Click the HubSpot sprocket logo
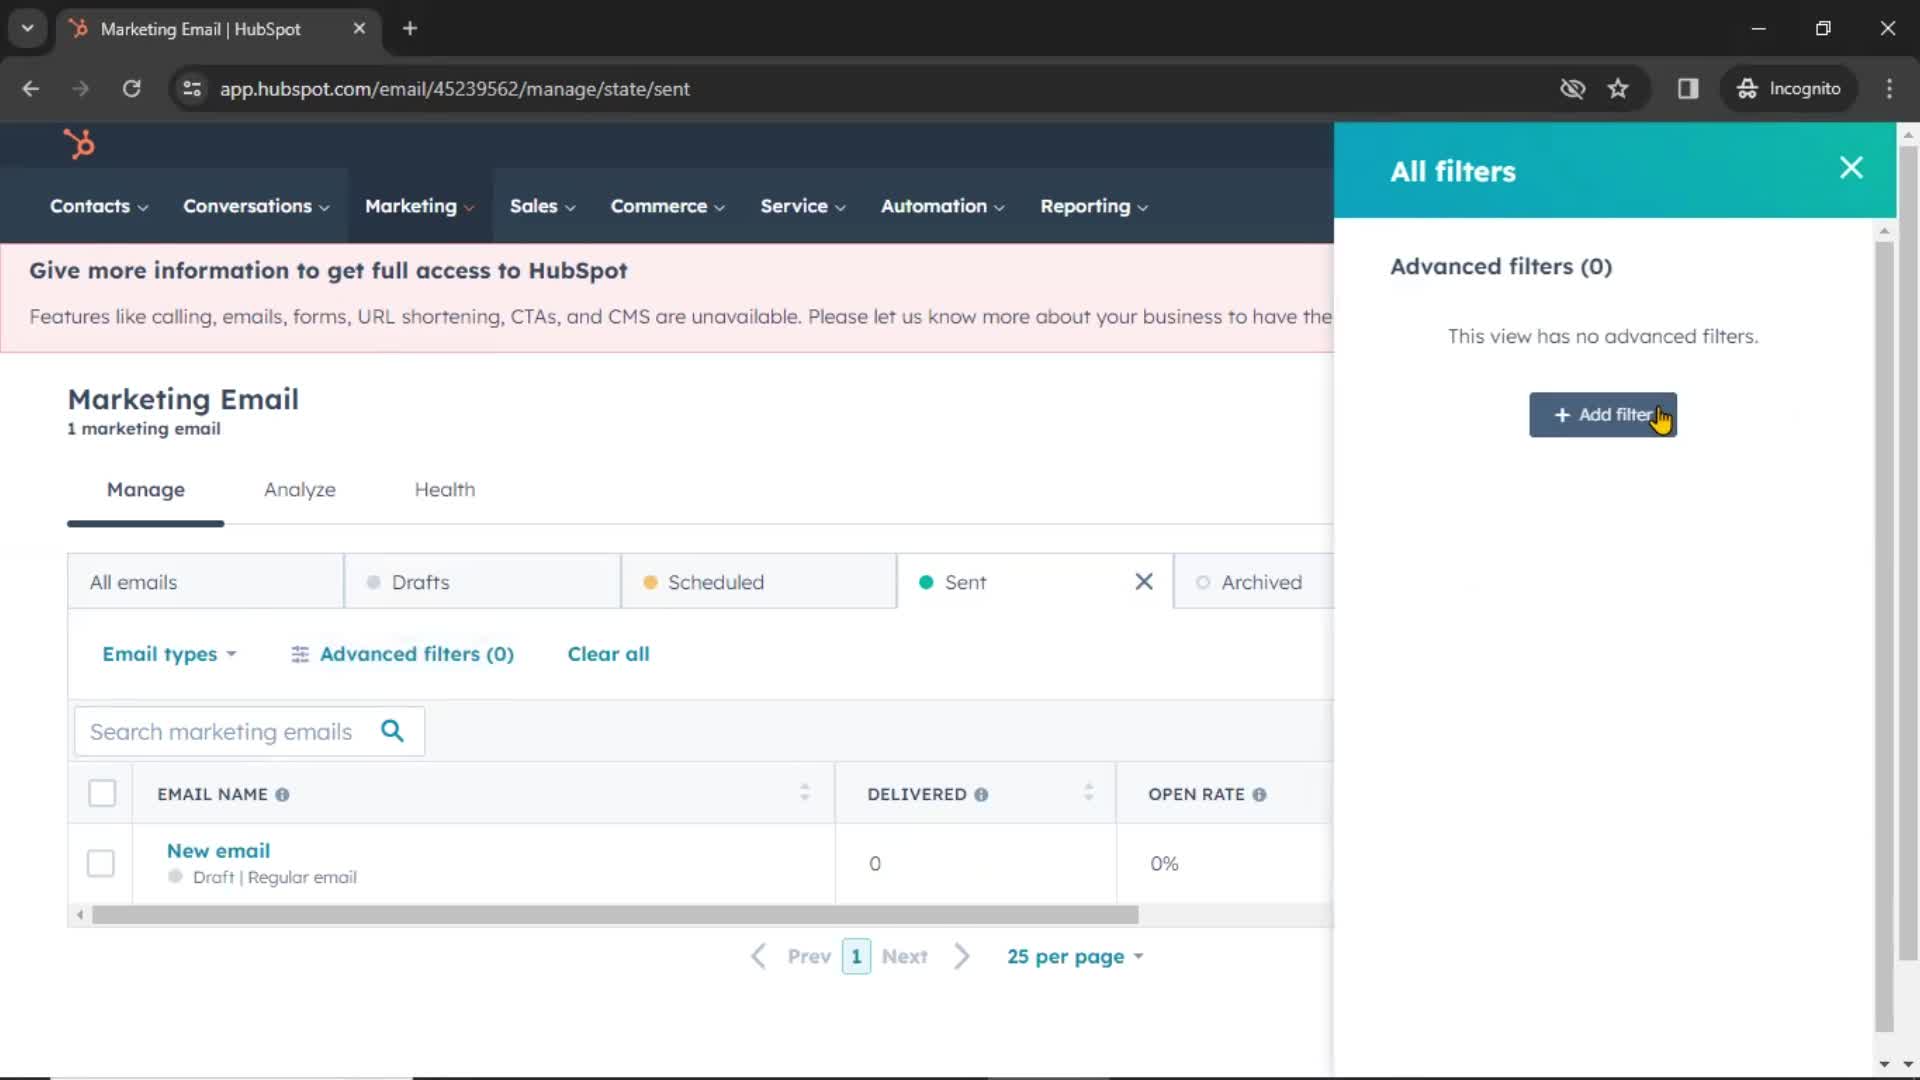Image resolution: width=1920 pixels, height=1080 pixels. pos(79,144)
